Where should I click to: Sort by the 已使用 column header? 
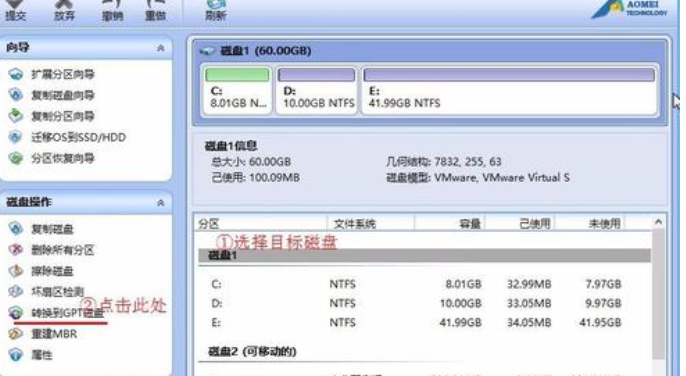click(x=520, y=224)
